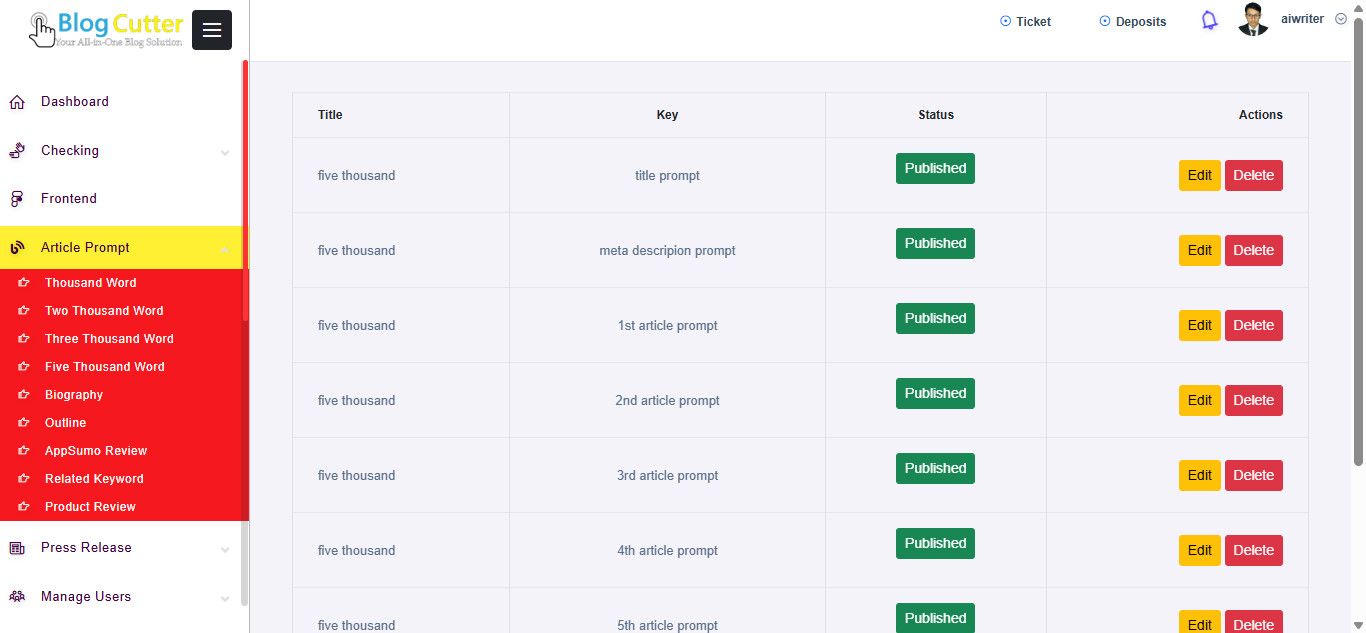Click the Press Release icon
The height and width of the screenshot is (633, 1366).
(x=17, y=548)
